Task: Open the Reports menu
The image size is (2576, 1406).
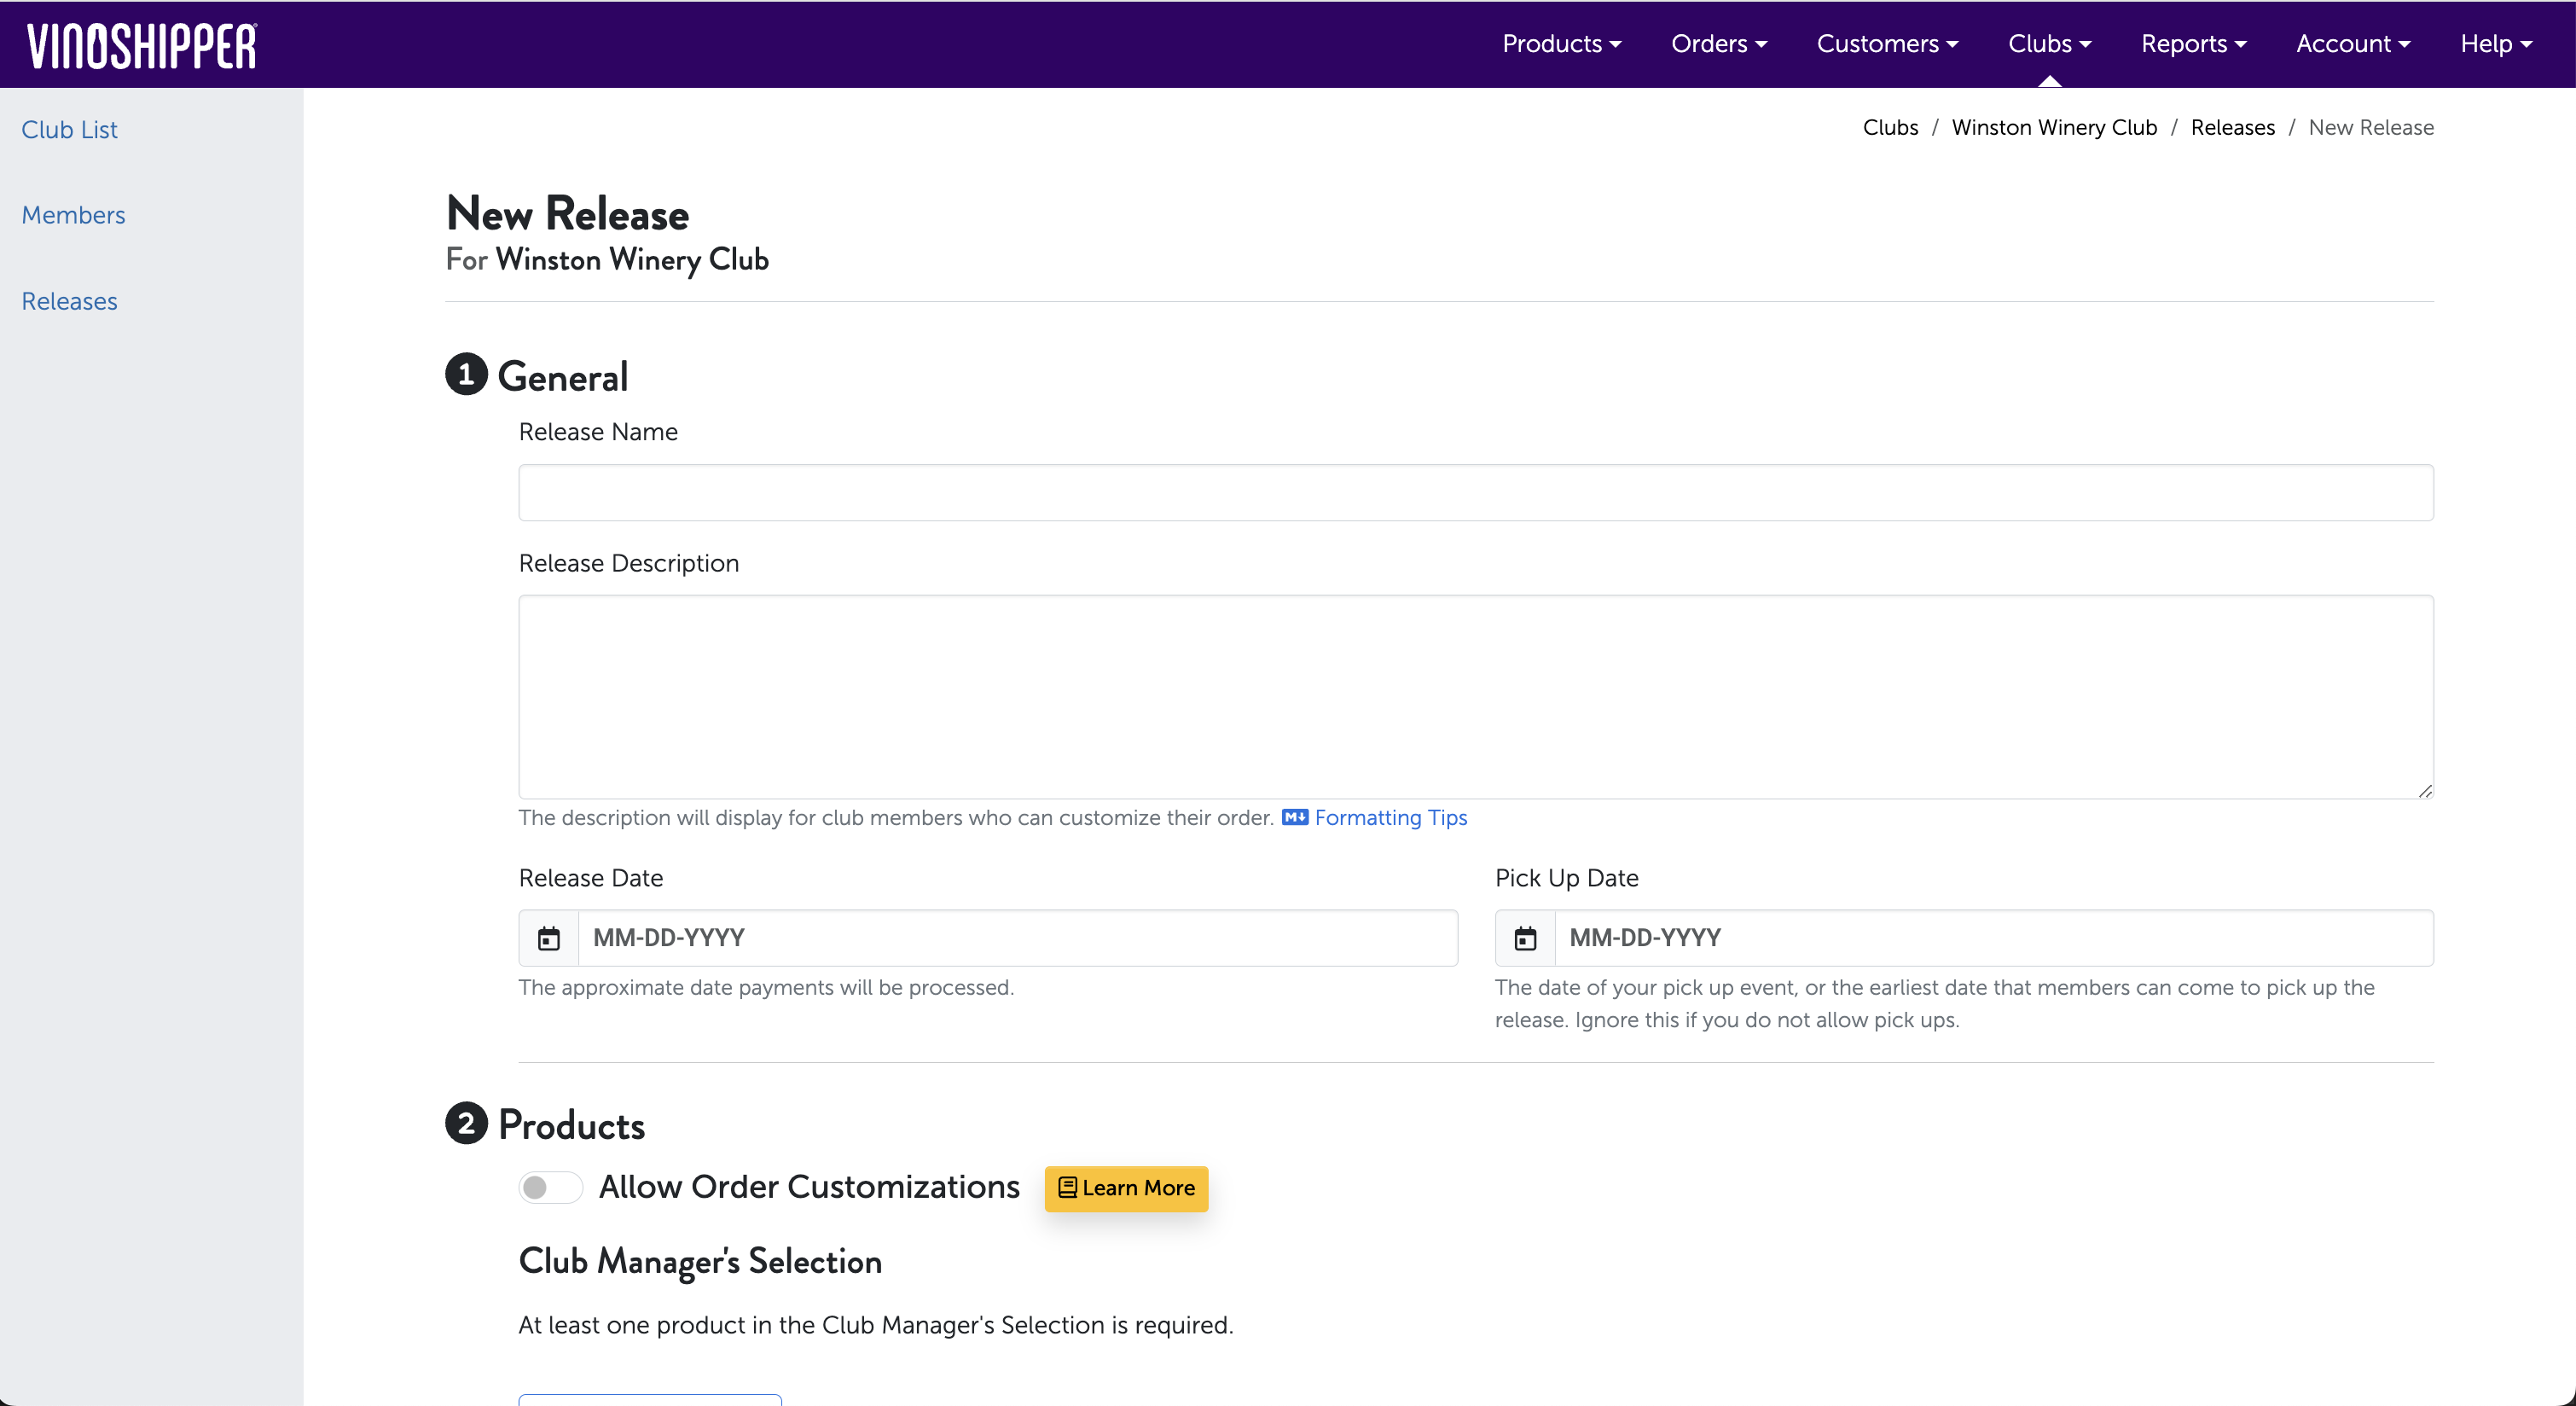Action: coord(2193,44)
